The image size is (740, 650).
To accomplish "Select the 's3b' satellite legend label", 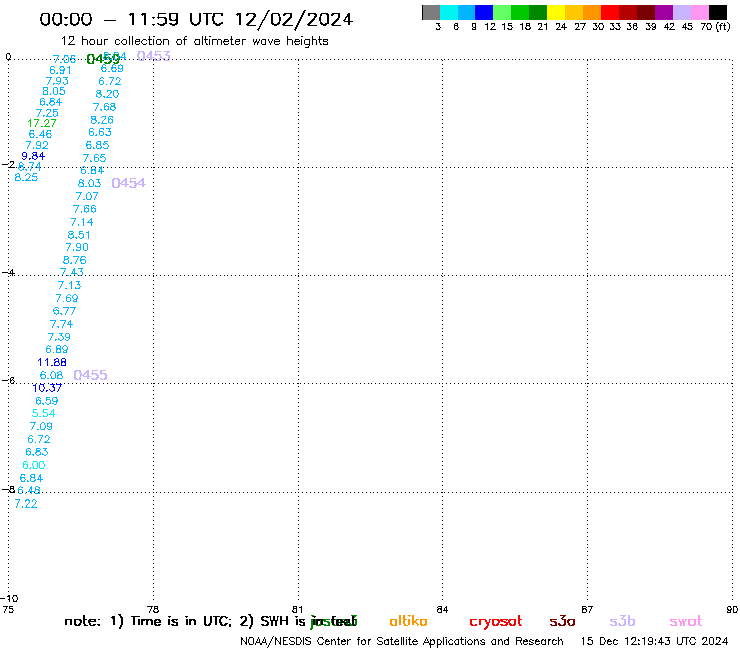I will coord(622,621).
